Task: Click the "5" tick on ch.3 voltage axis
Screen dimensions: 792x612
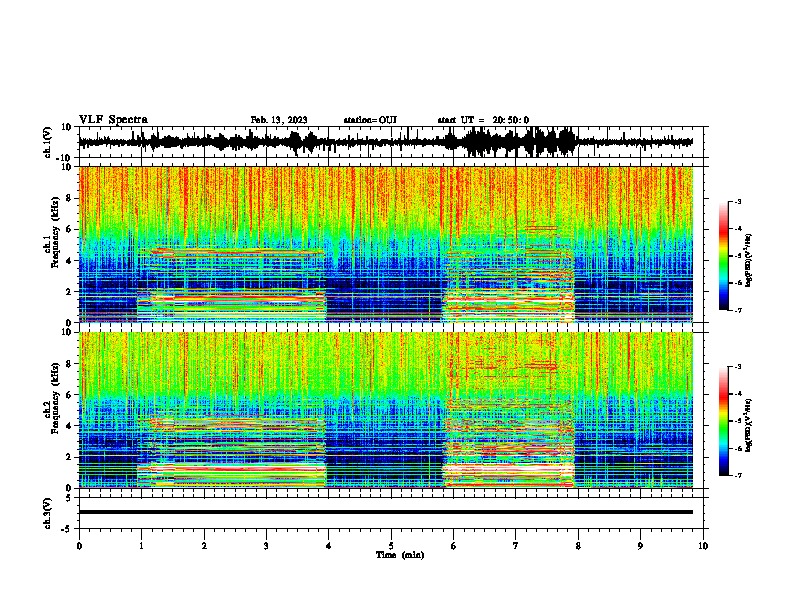Action: 70,498
